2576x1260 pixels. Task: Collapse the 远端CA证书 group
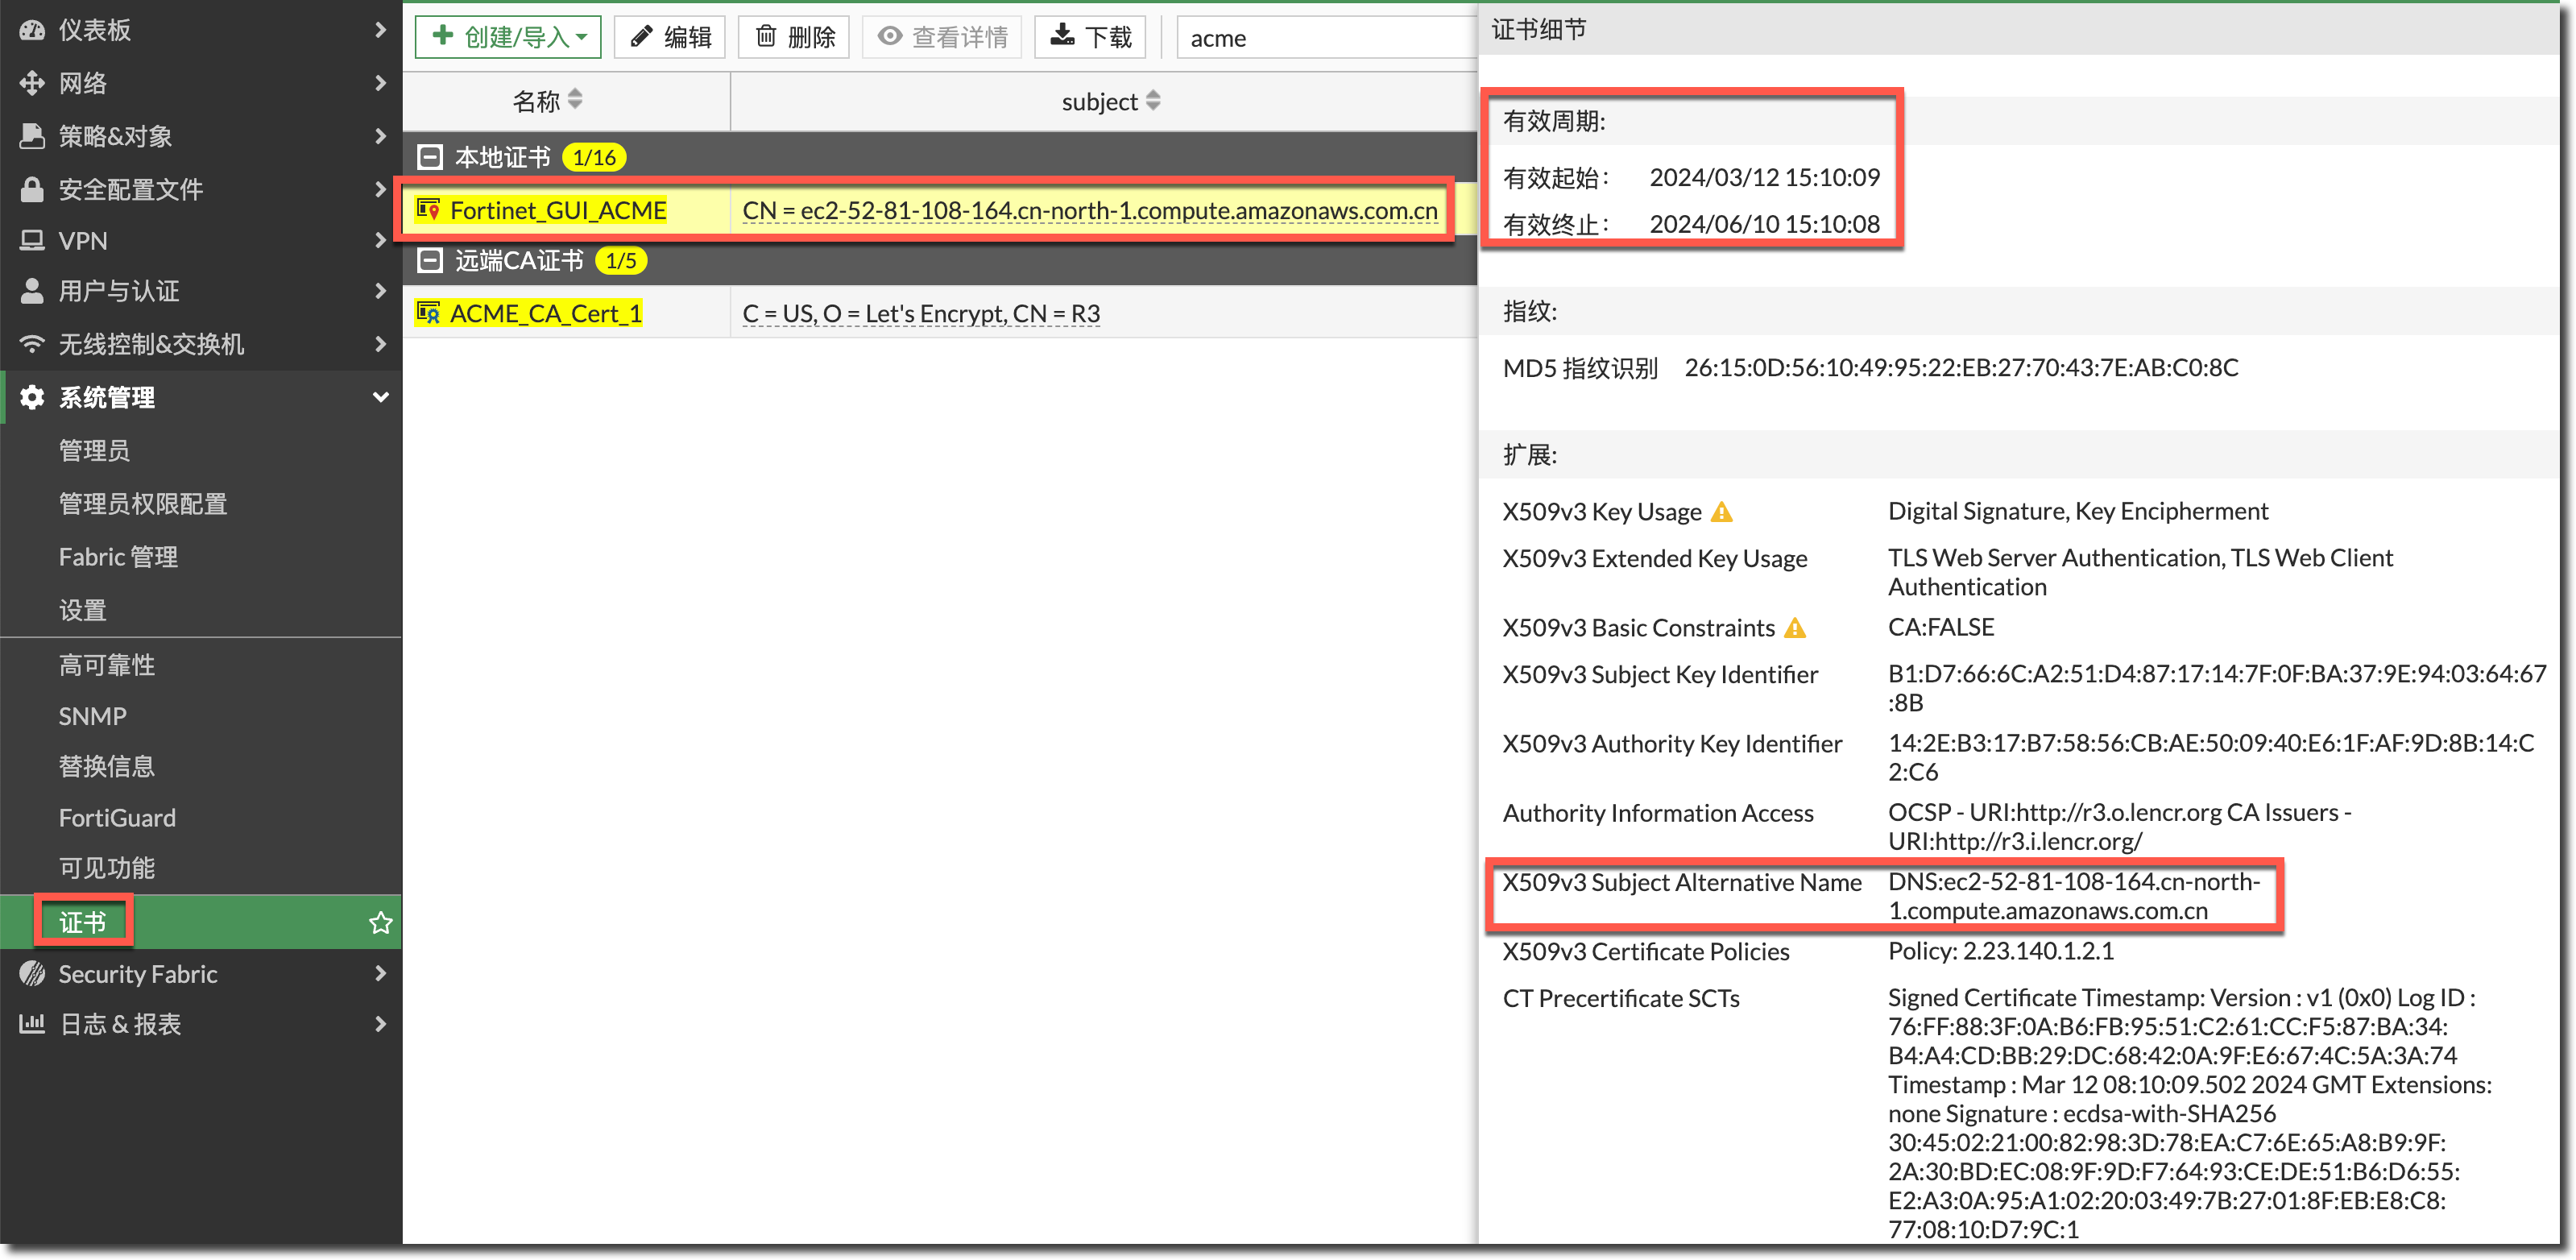430,261
